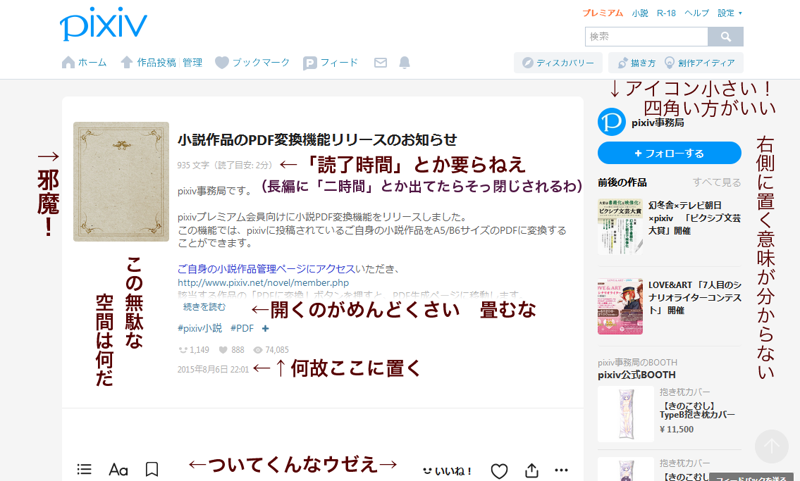
Task: Open the ピクシブ文芸大賞 thumbnail
Action: point(620,226)
